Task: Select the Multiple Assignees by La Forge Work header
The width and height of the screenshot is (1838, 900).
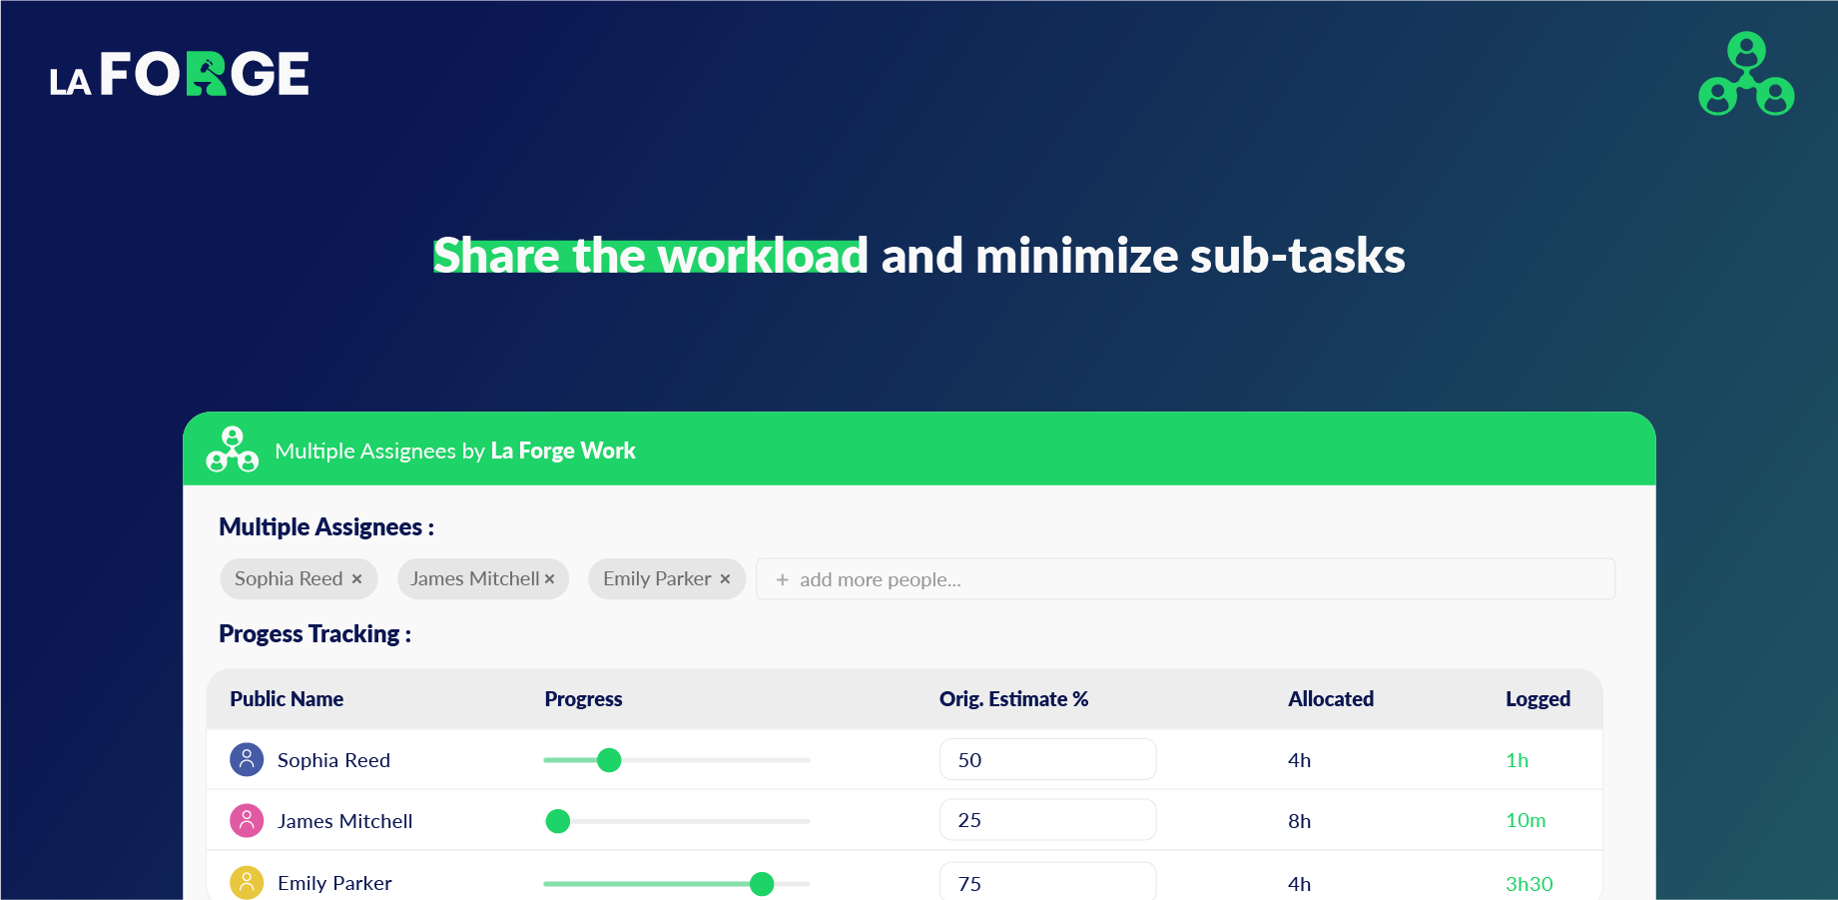Action: tap(455, 450)
